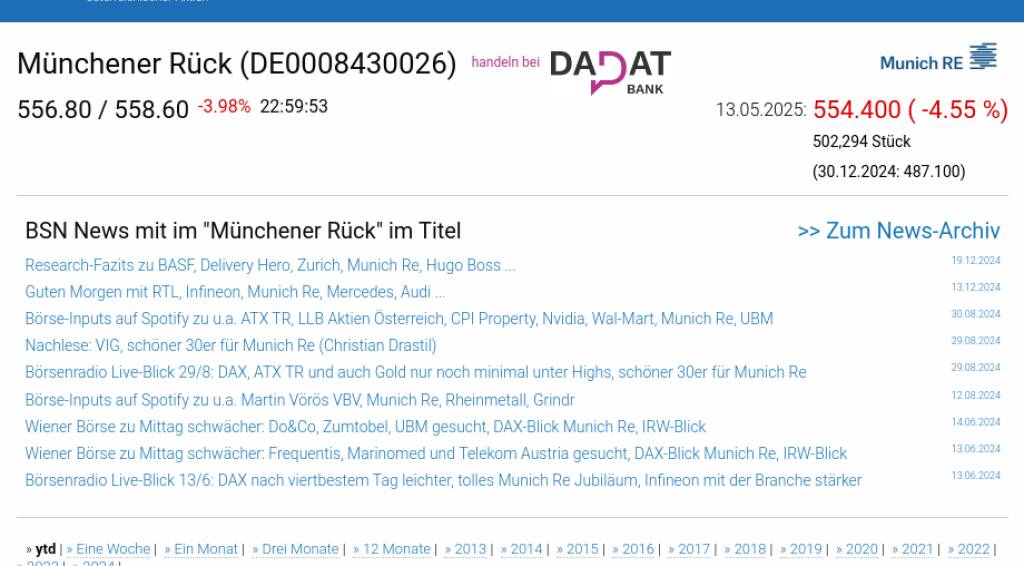The height and width of the screenshot is (566, 1024).
Task: Open the 'handeln bei' trading link
Action: 505,62
